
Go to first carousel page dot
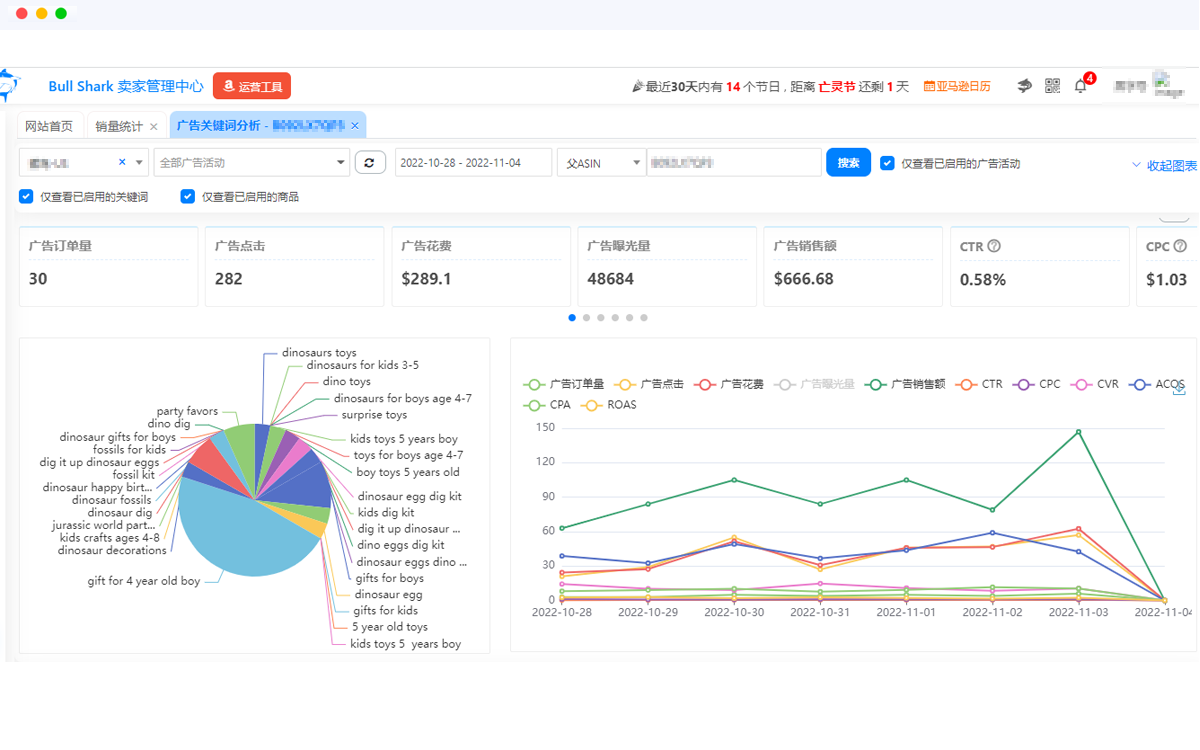(572, 318)
